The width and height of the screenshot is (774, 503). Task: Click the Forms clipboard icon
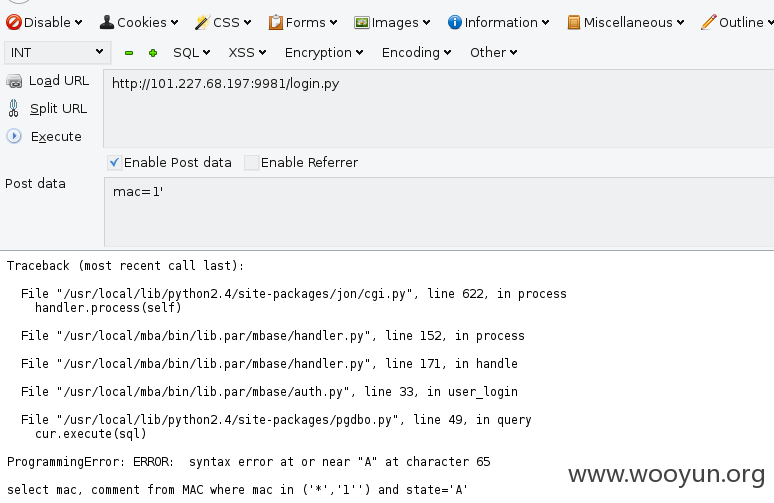(275, 22)
